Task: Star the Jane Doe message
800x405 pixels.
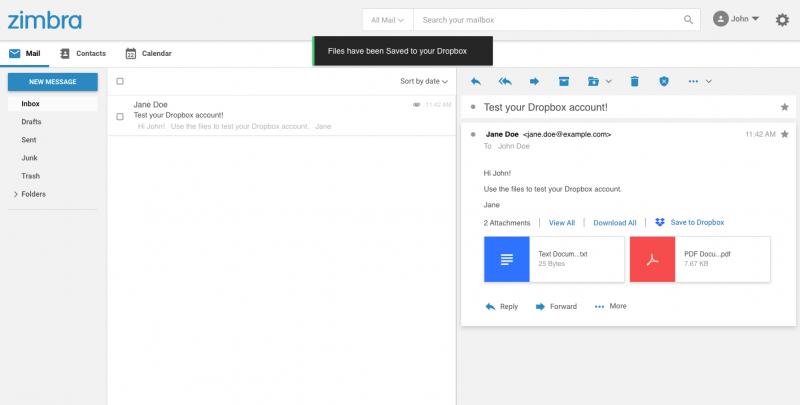Action: click(x=785, y=134)
